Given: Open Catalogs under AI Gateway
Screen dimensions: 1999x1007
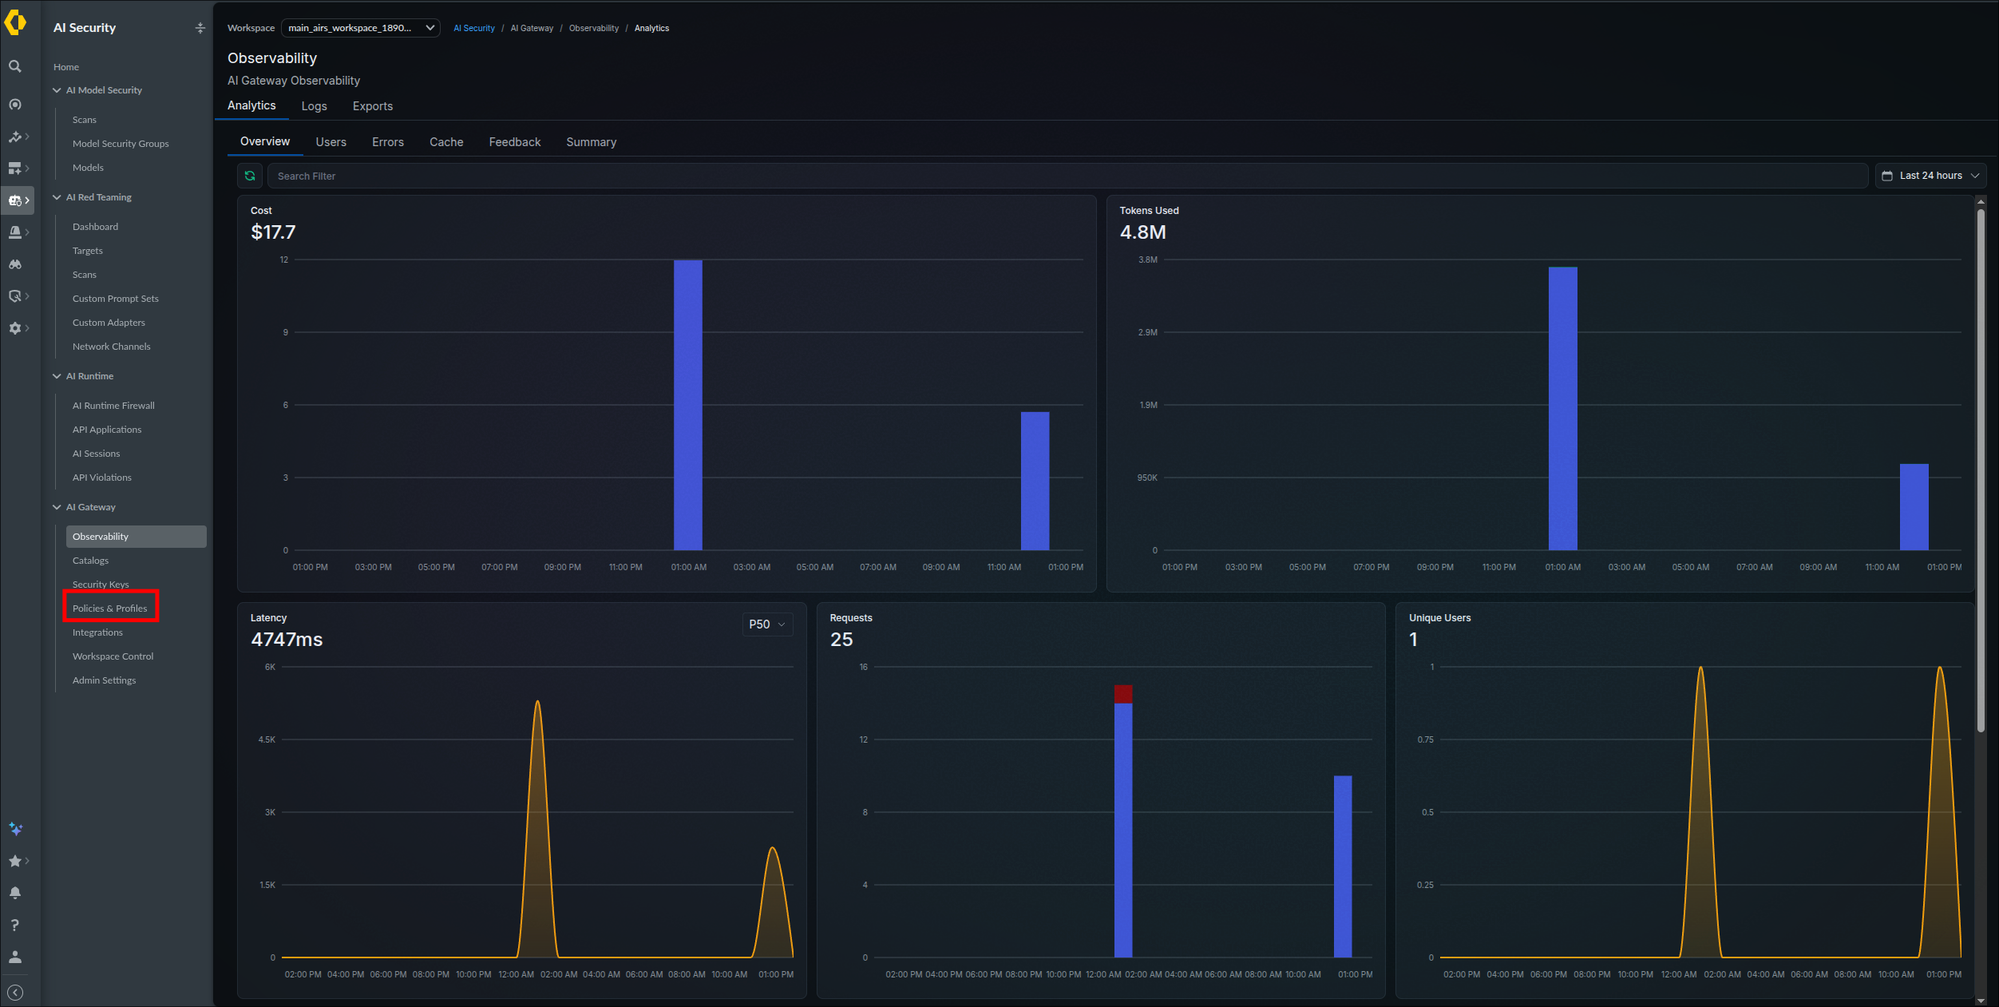Looking at the screenshot, I should [x=90, y=561].
